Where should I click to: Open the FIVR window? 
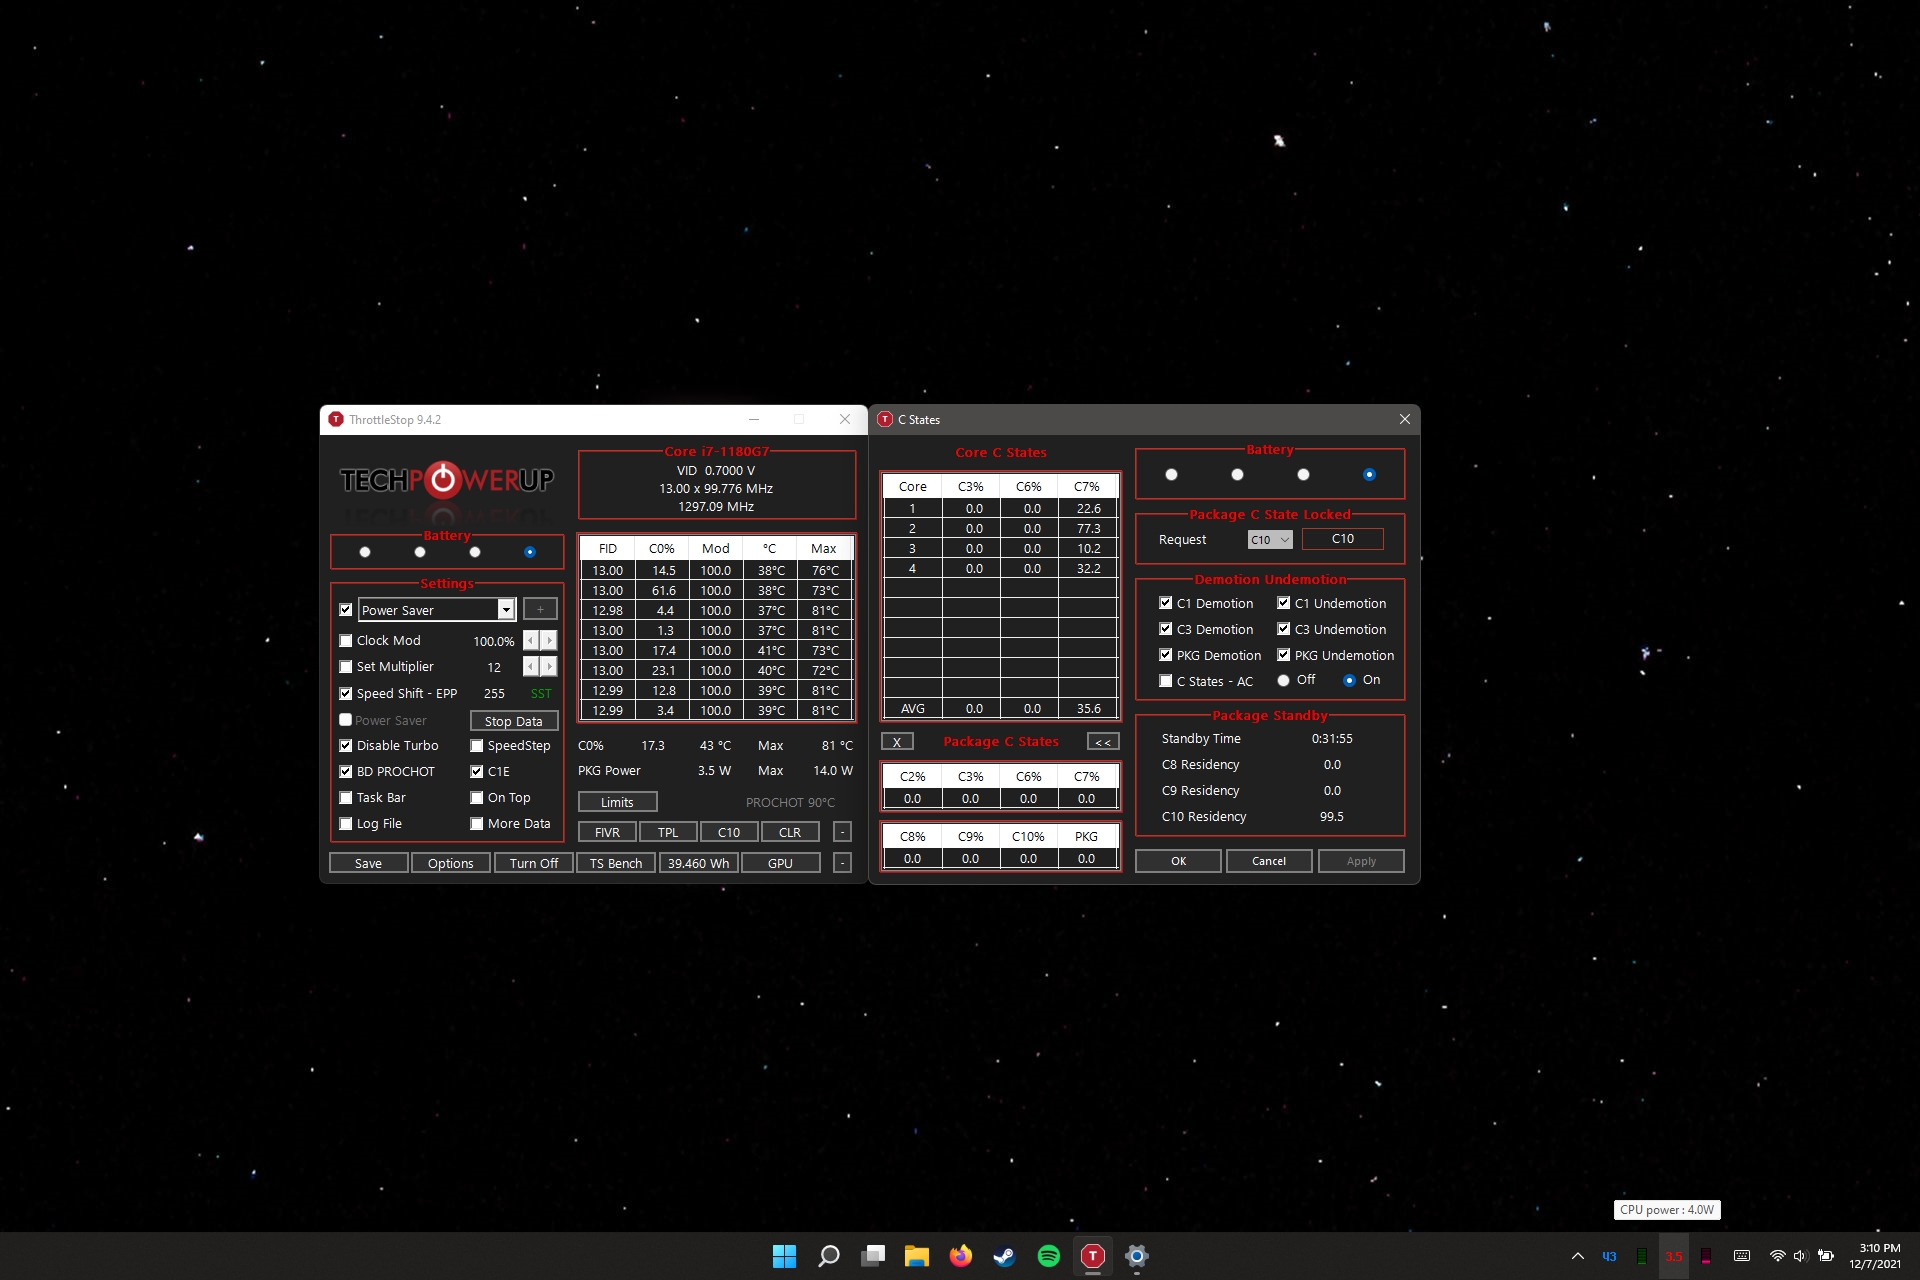coord(607,832)
